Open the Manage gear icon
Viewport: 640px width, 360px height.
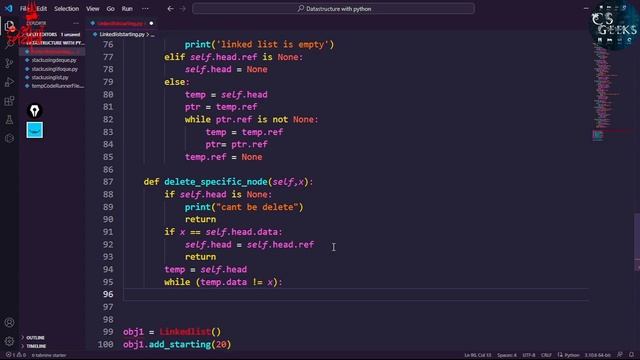tap(9, 341)
